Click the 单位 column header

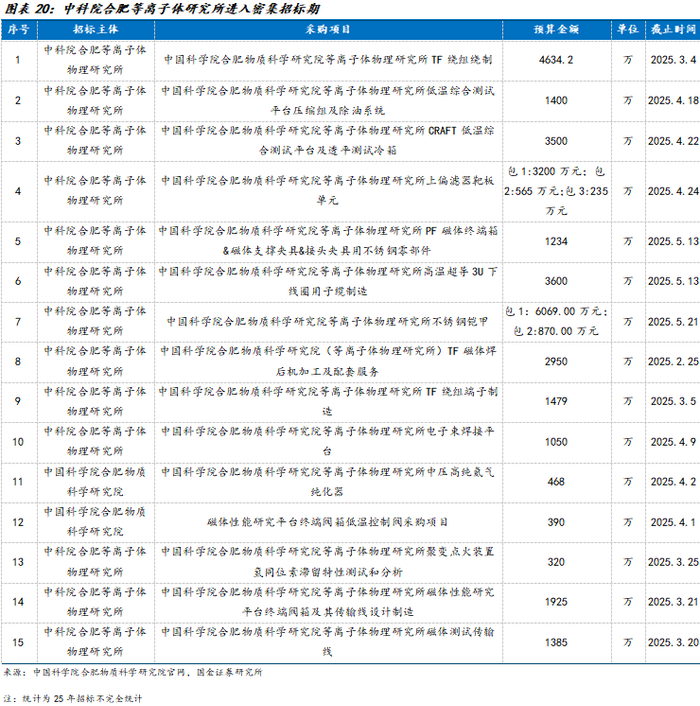[x=628, y=30]
